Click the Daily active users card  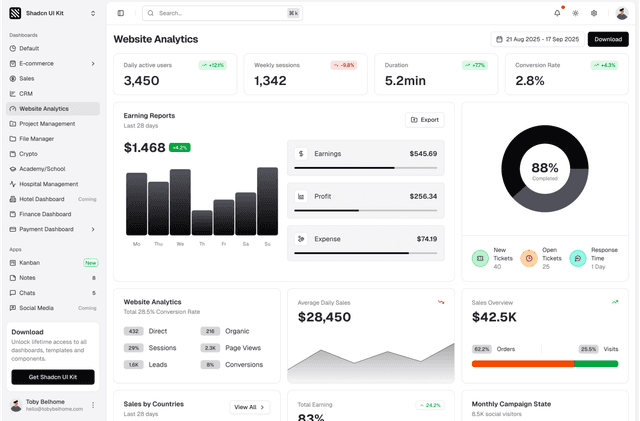click(x=175, y=74)
